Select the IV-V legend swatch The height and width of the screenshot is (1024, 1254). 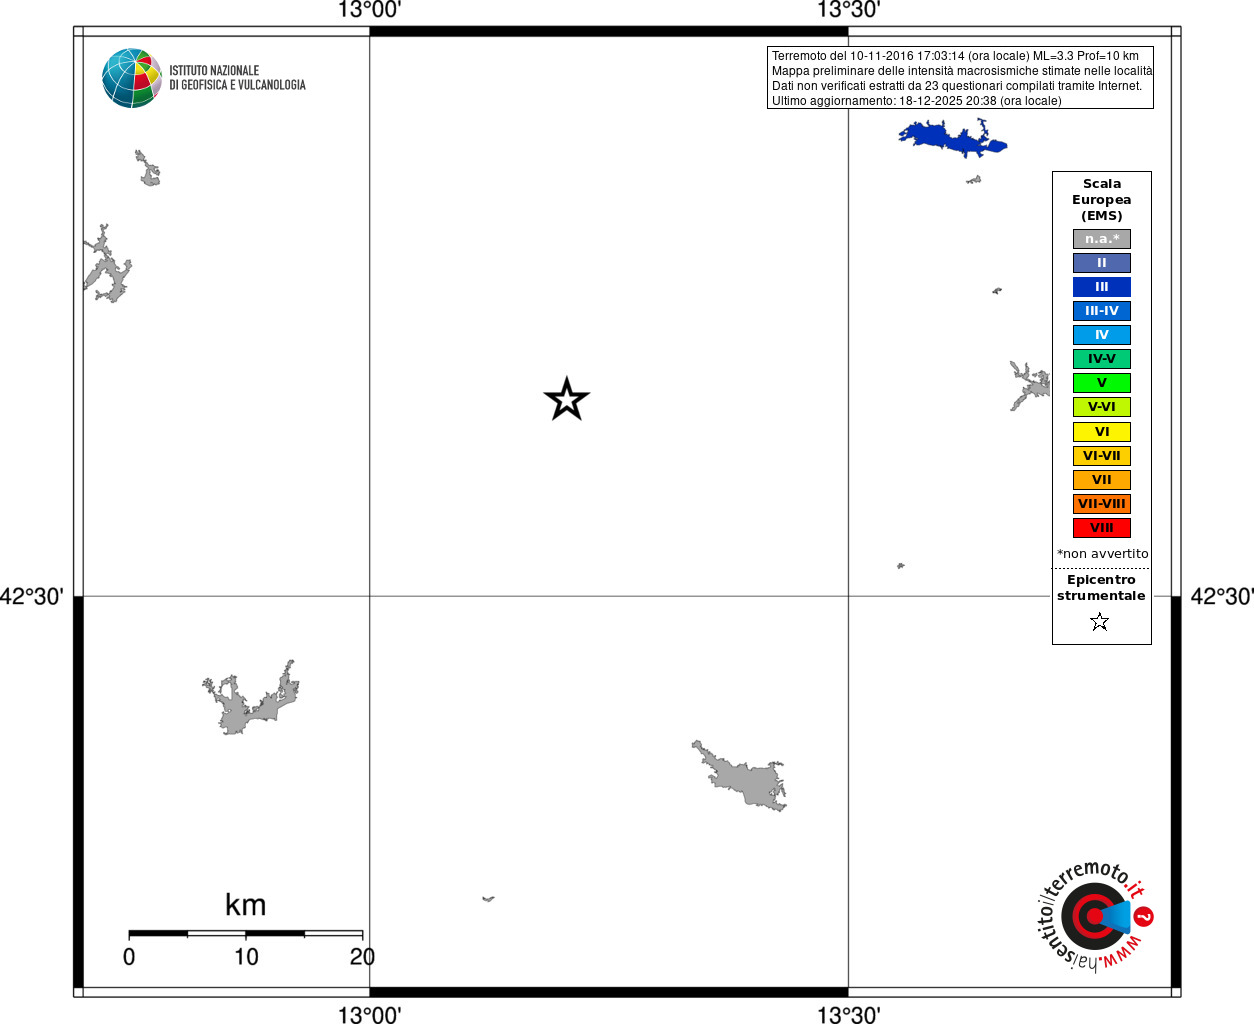1102,359
